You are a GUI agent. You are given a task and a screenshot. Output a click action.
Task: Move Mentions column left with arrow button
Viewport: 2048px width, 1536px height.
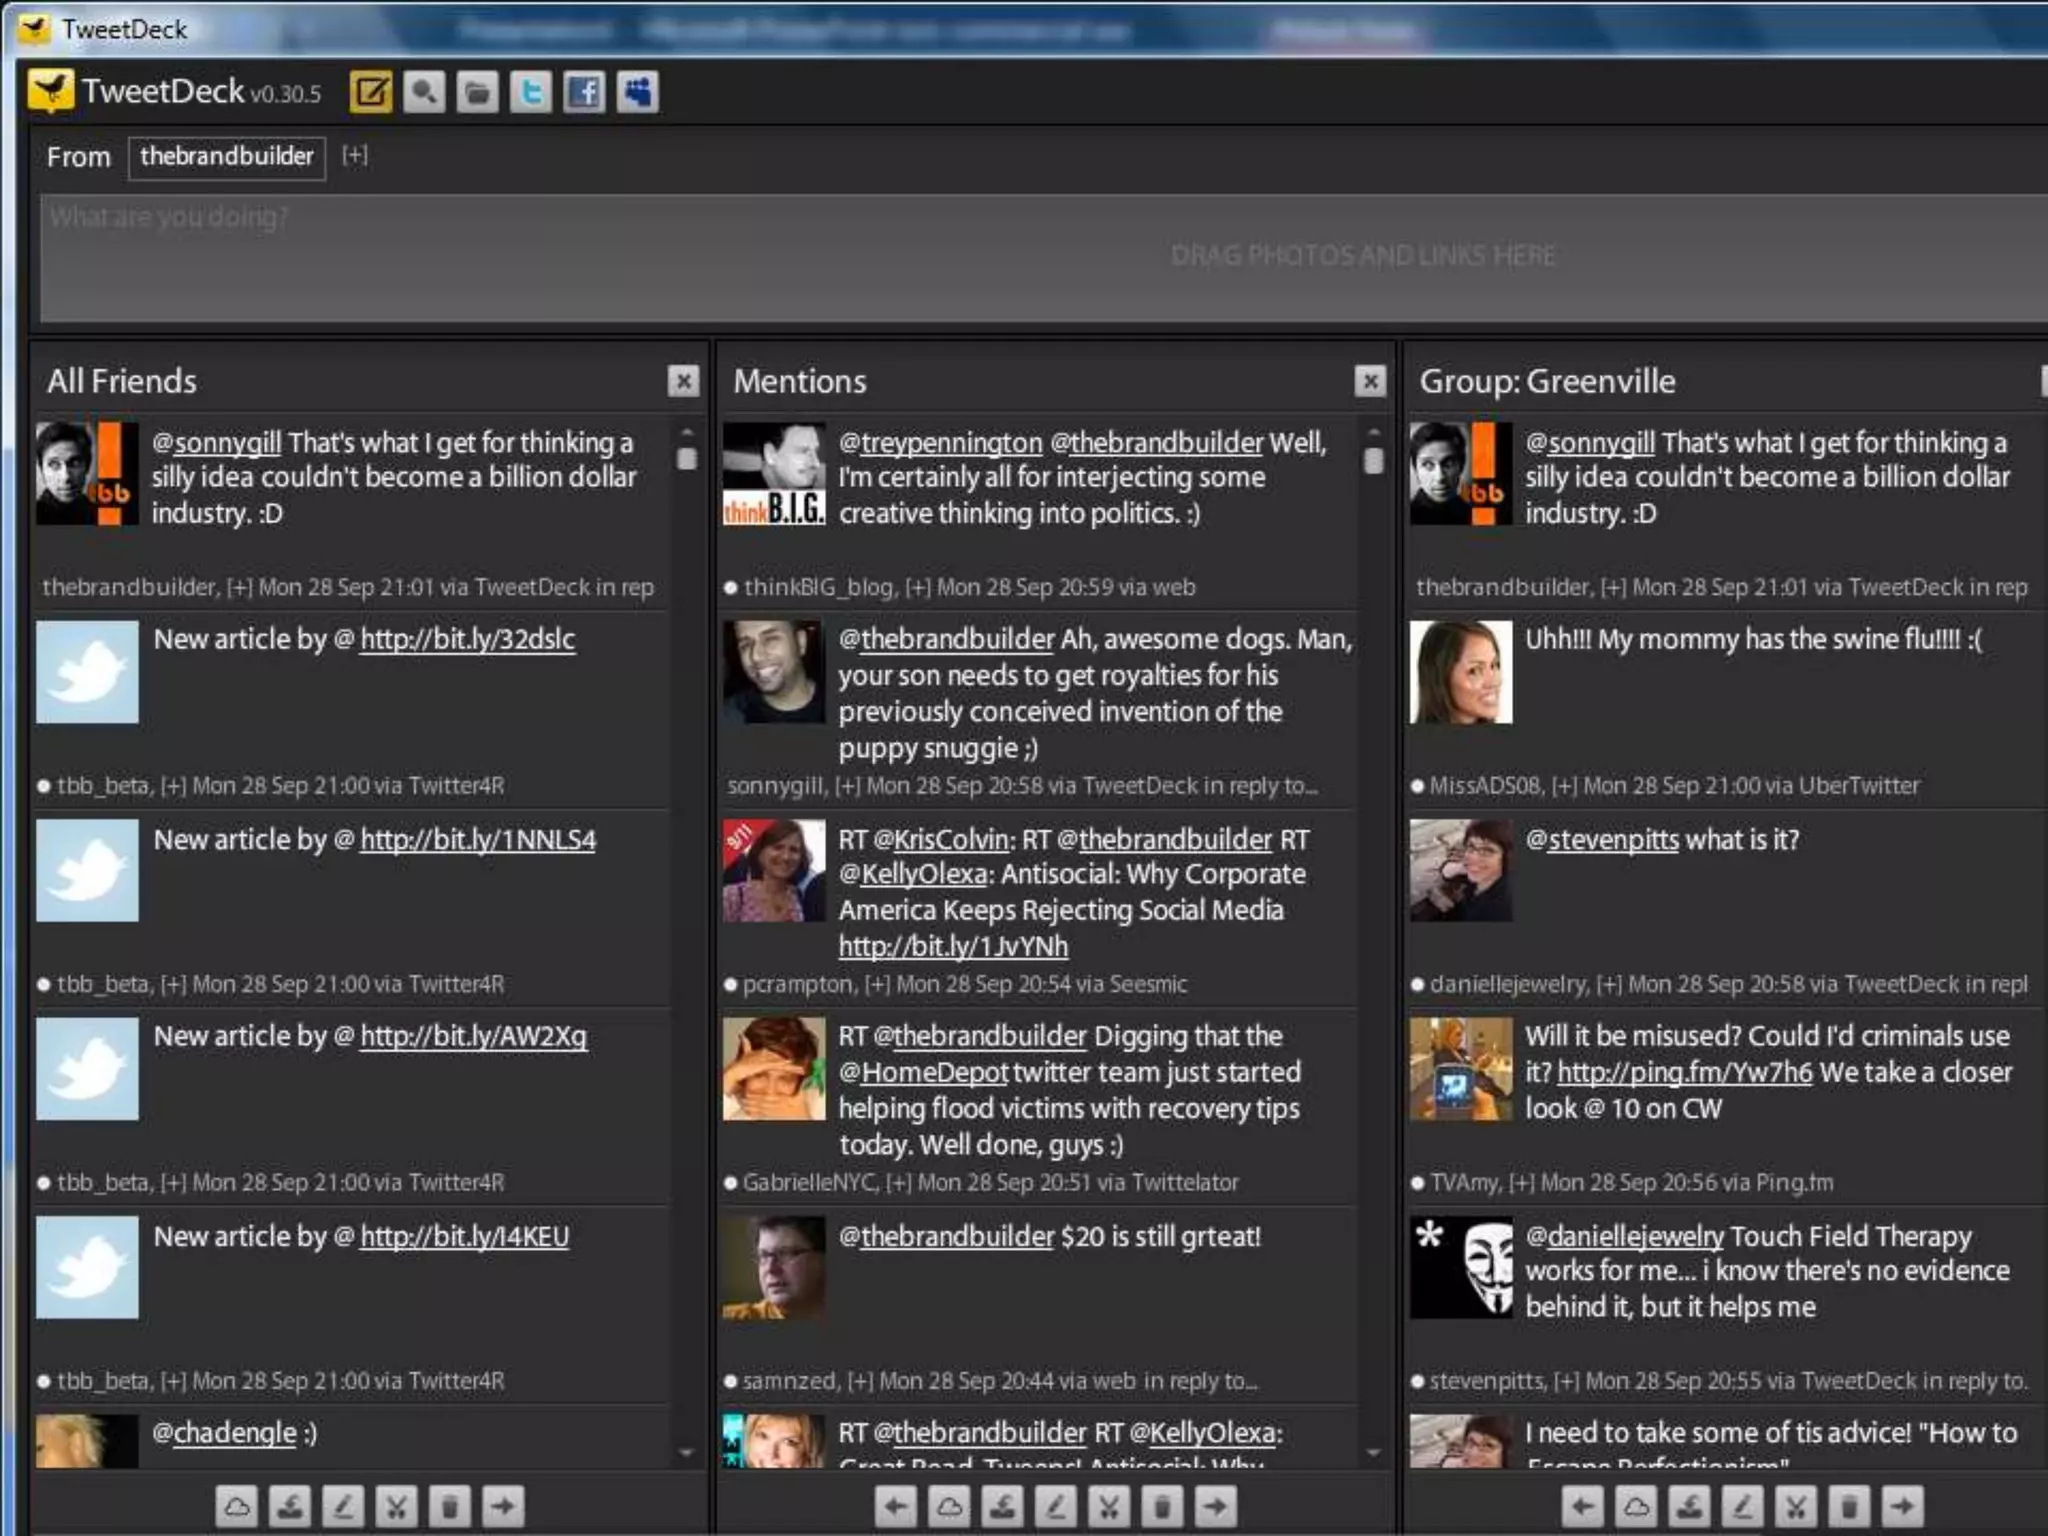pyautogui.click(x=896, y=1506)
